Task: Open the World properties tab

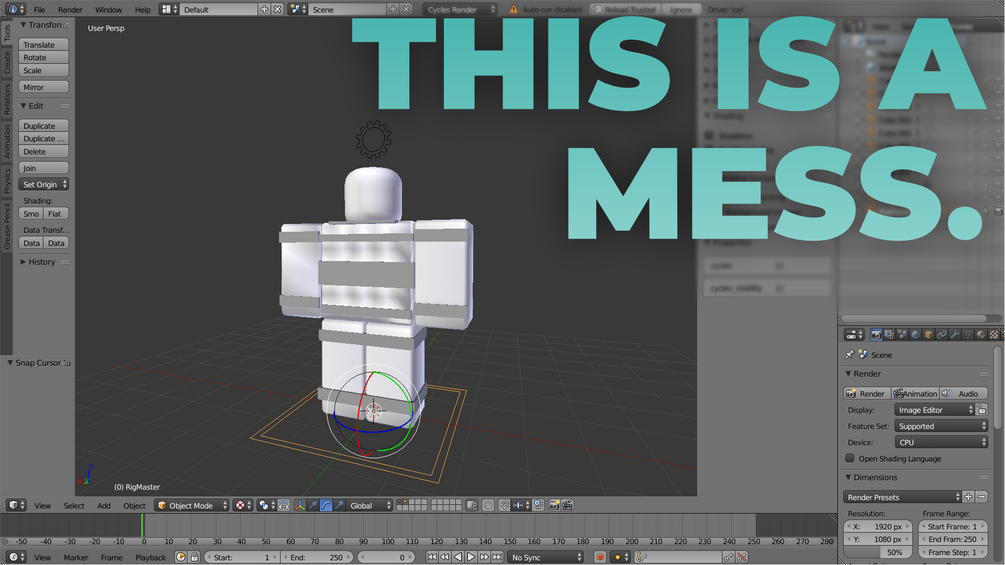Action: (915, 334)
